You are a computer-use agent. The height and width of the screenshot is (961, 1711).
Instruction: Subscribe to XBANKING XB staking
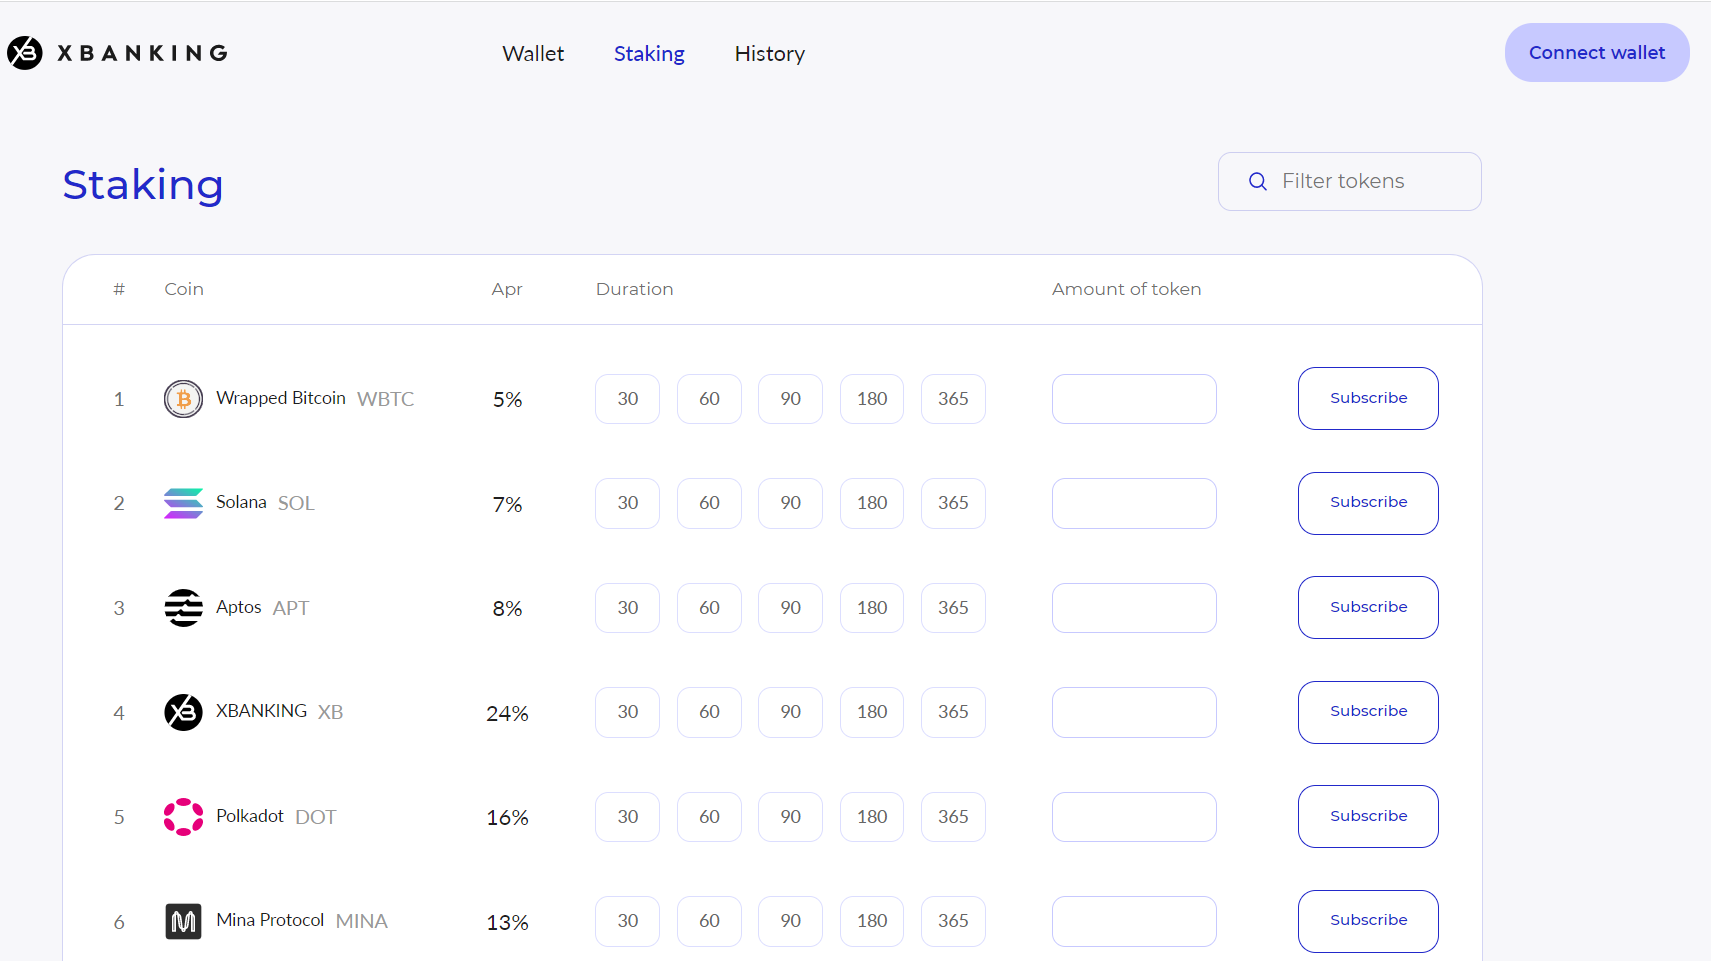click(x=1368, y=712)
